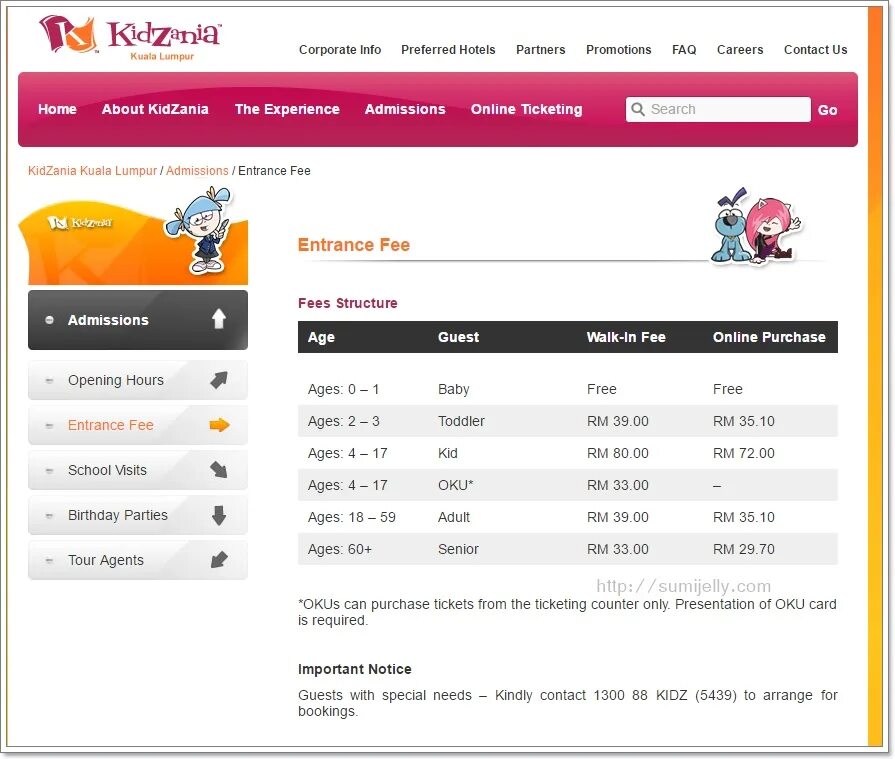Click the Go search button
Viewport: 895px width, 759px height.
click(827, 110)
